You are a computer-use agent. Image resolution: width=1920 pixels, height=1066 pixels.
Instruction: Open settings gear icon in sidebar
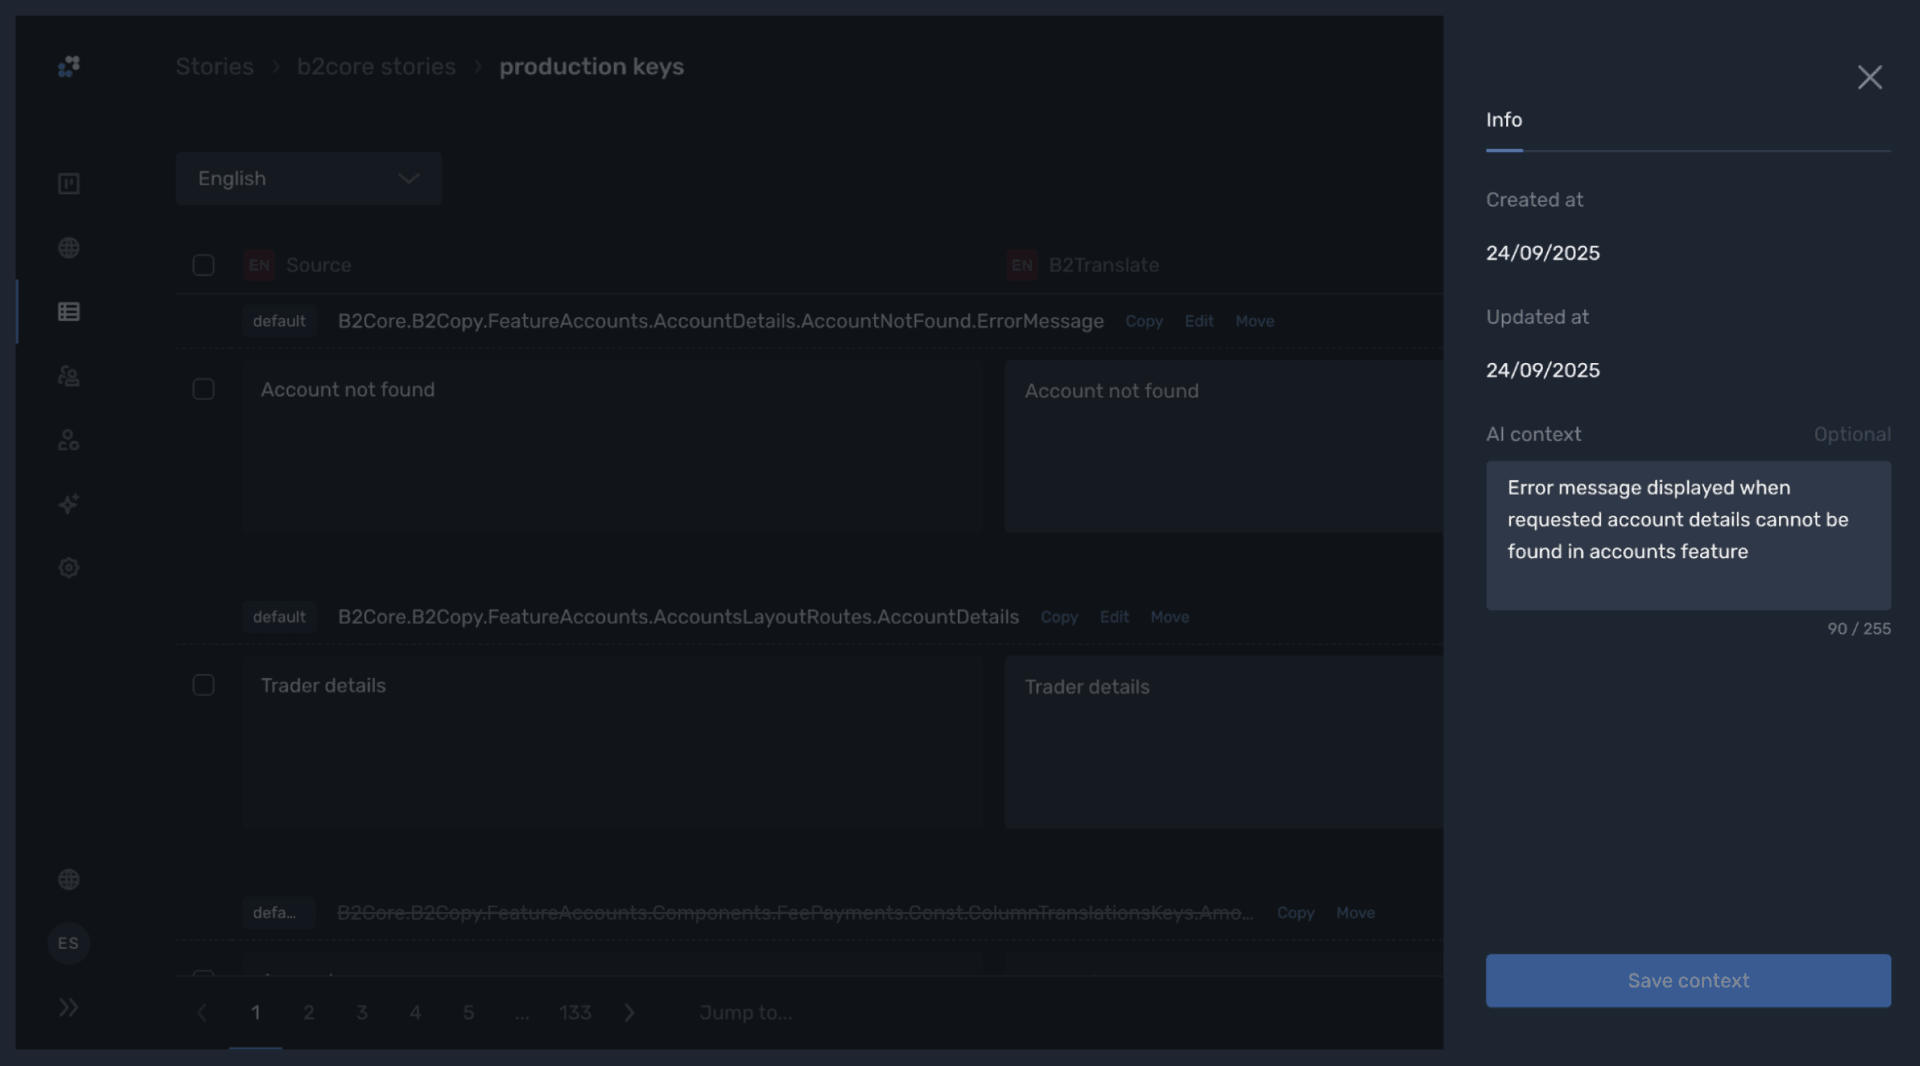(x=68, y=568)
